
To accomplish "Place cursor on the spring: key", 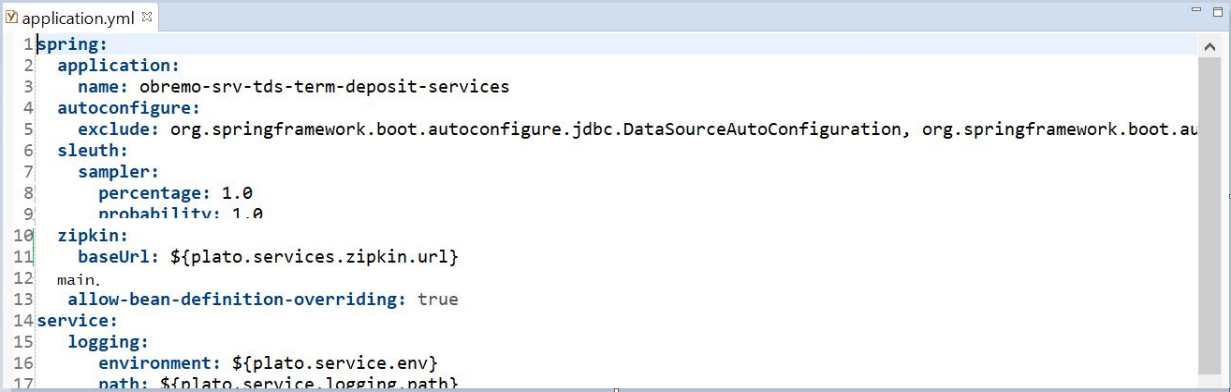I will coord(72,44).
